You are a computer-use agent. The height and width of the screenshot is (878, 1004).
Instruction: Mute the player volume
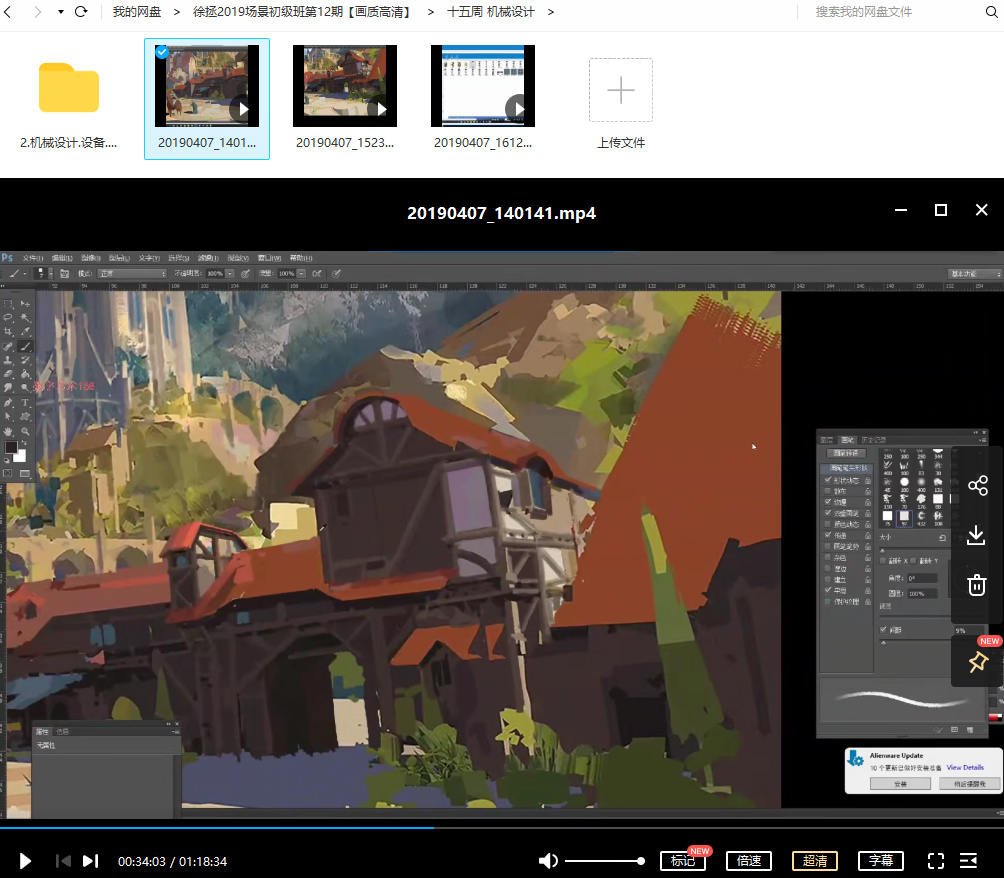click(548, 861)
